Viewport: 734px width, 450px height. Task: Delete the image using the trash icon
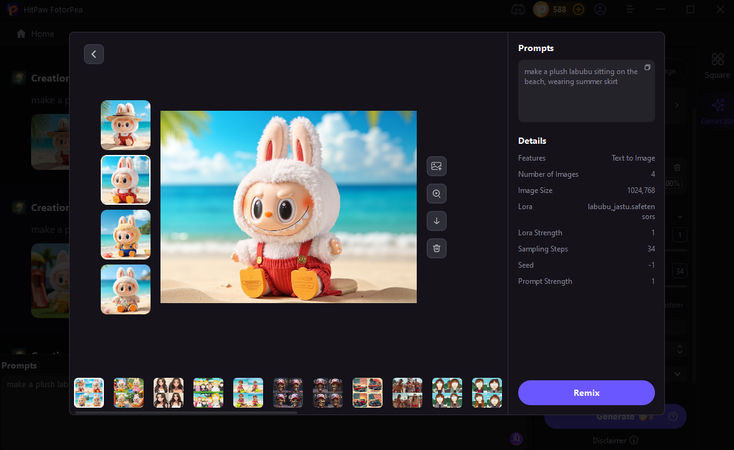tap(436, 248)
